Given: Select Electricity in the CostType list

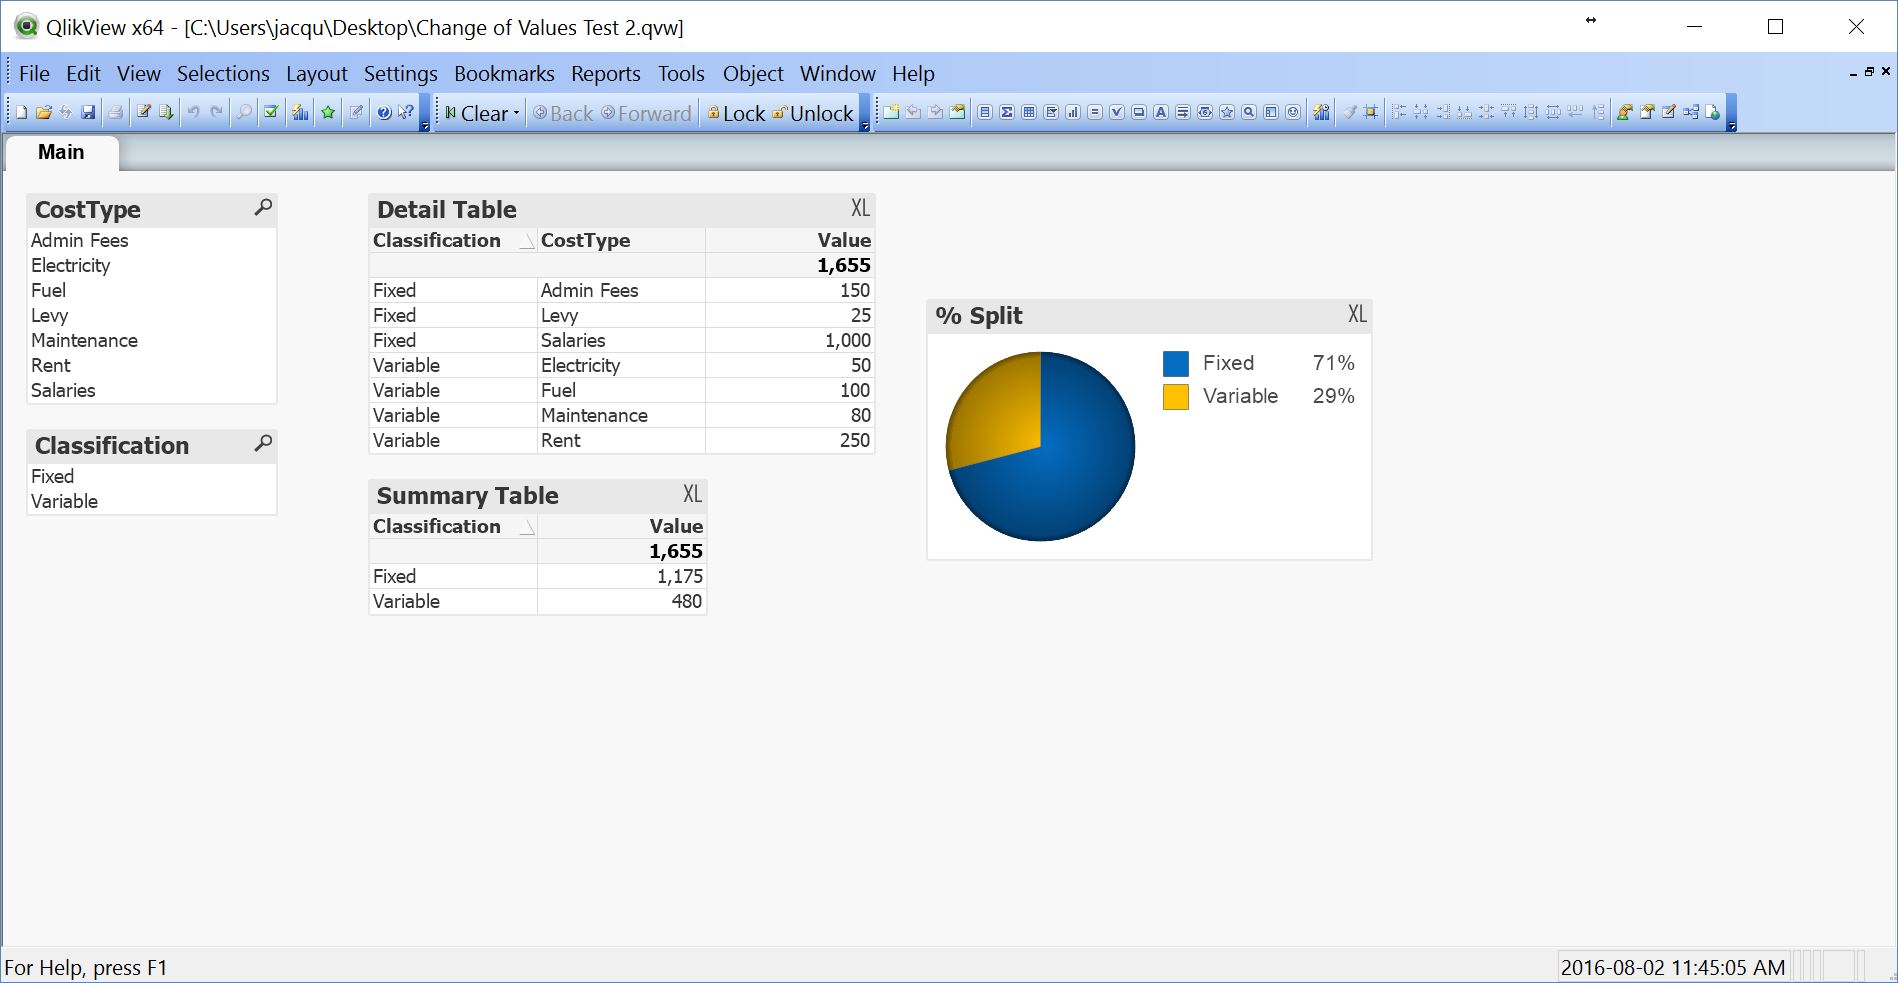Looking at the screenshot, I should point(151,265).
